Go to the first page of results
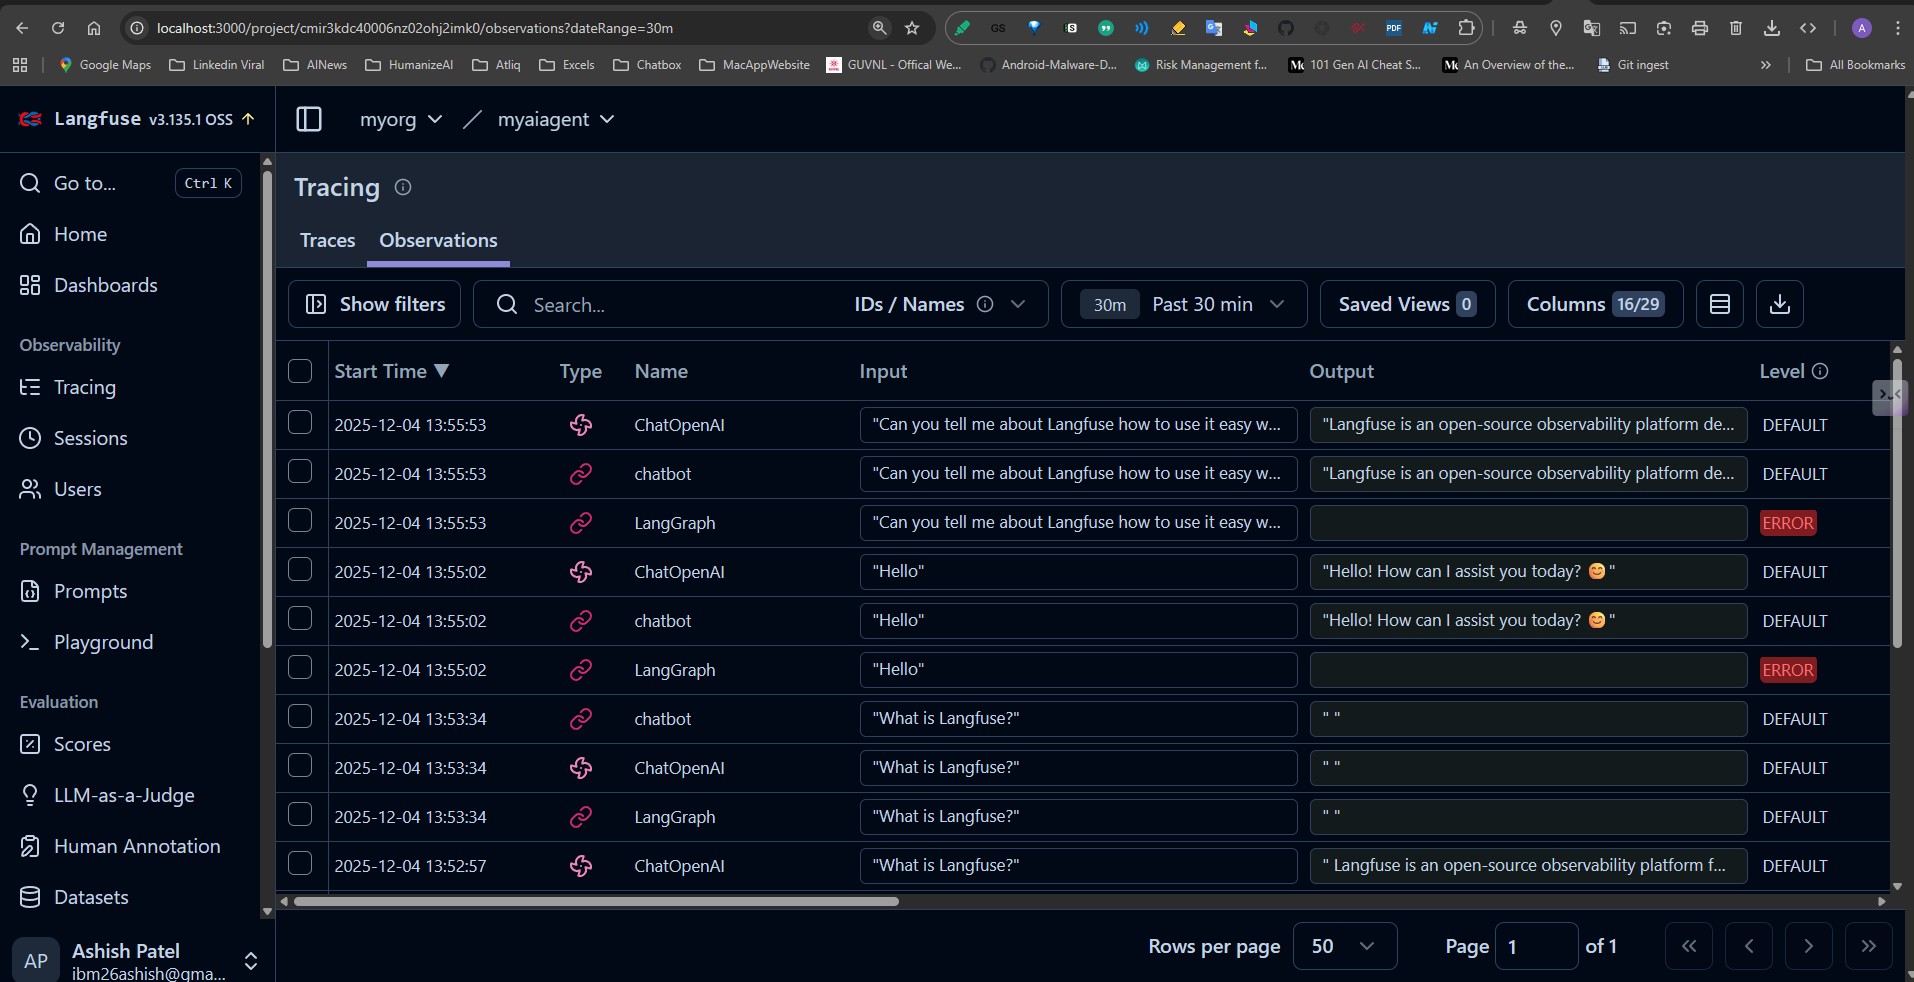The height and width of the screenshot is (982, 1914). pos(1689,946)
